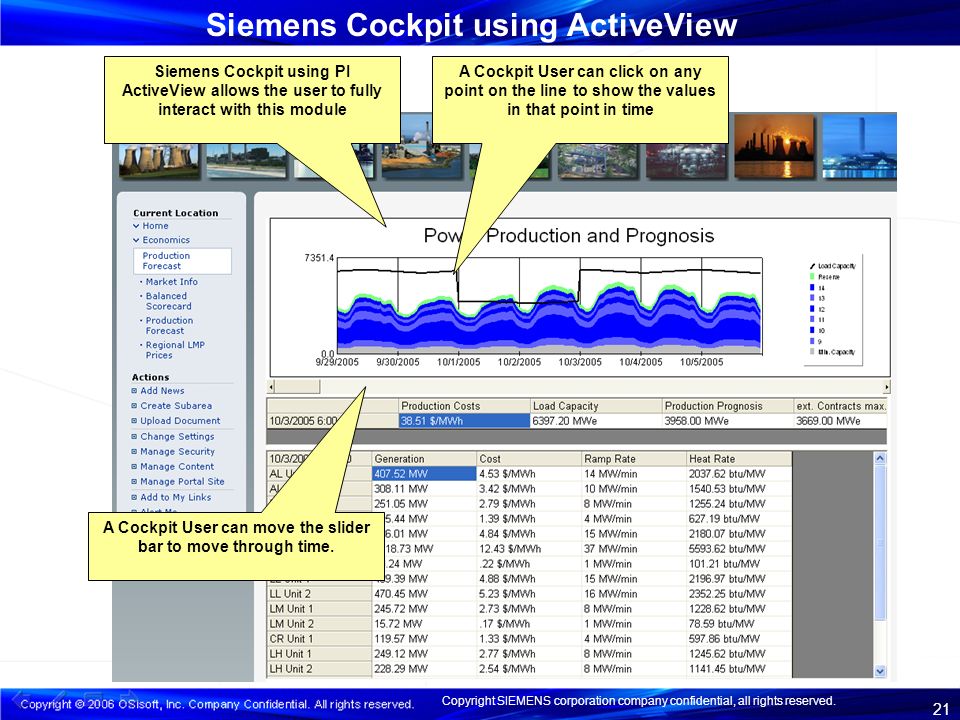The width and height of the screenshot is (960, 720).
Task: Click the gray Min. Capacity legend swatch
Action: click(x=812, y=351)
